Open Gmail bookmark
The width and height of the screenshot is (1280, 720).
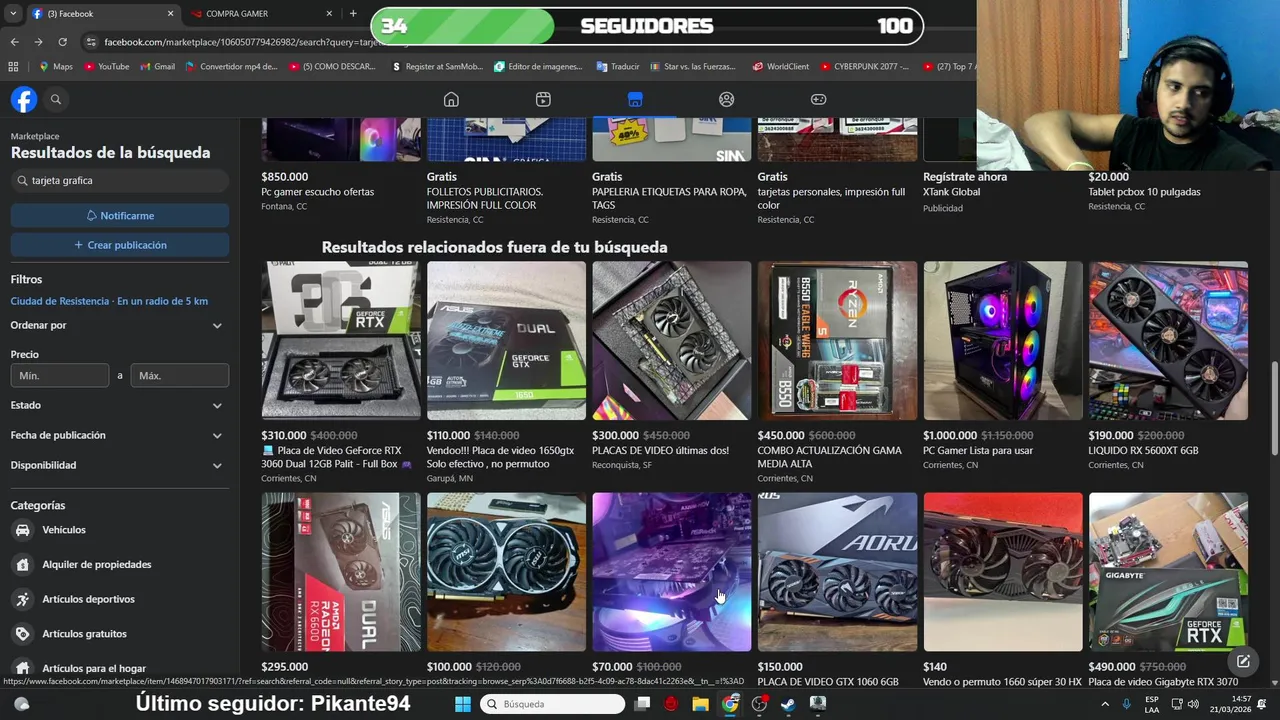click(157, 67)
